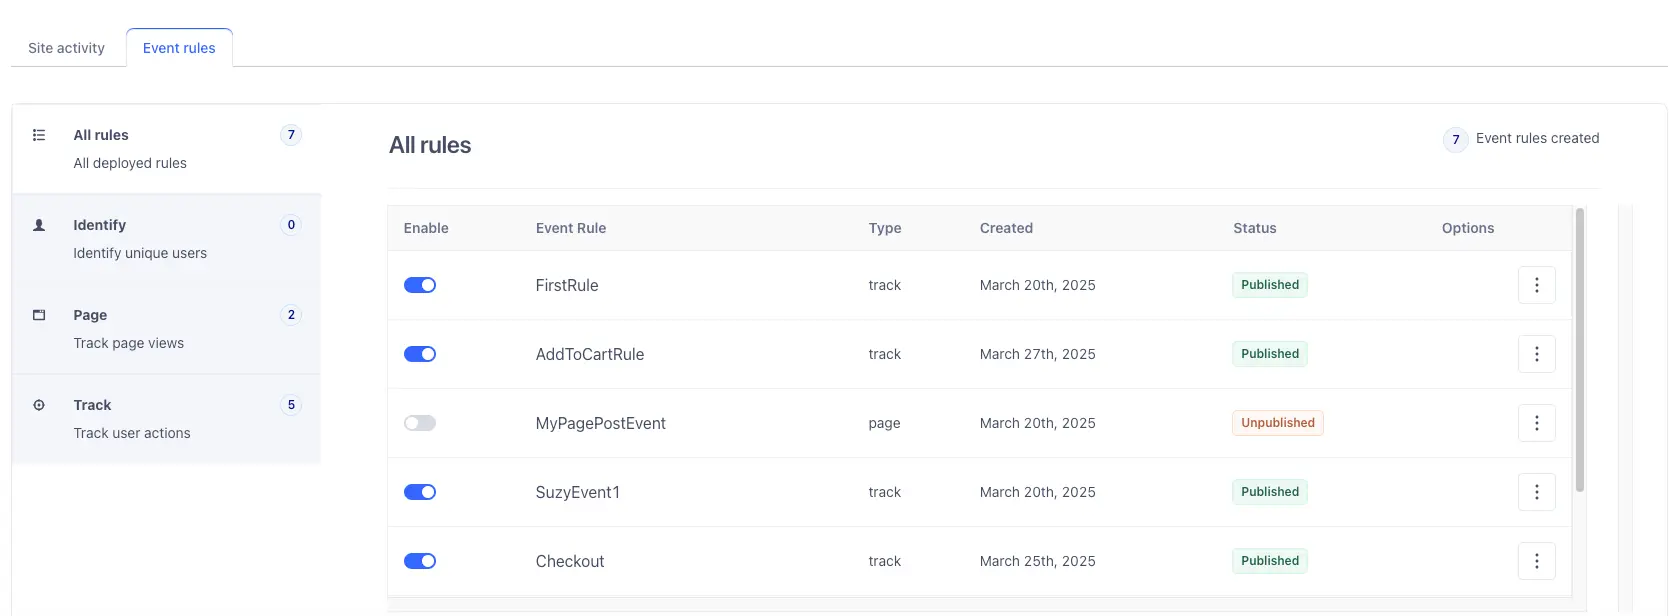Click the Created column header

tap(1006, 228)
